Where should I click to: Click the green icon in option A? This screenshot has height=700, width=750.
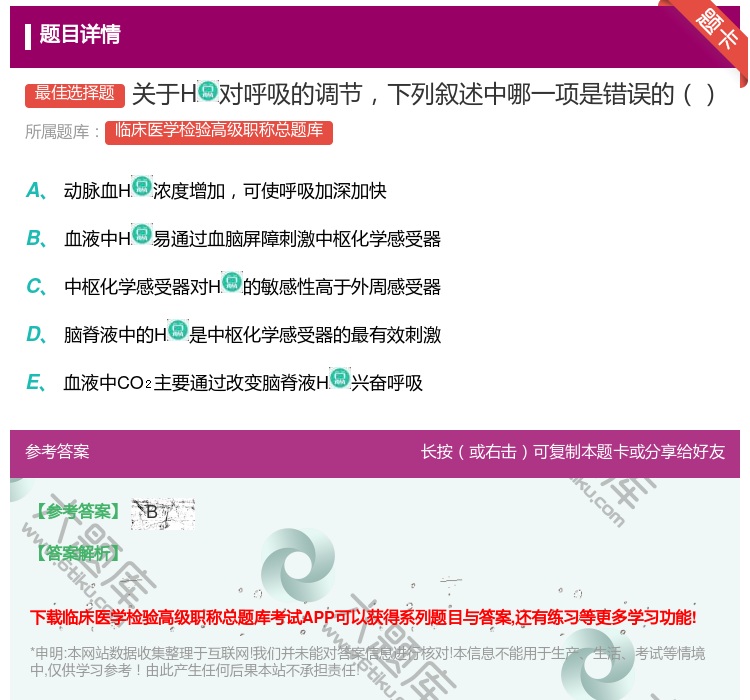pyautogui.click(x=142, y=186)
